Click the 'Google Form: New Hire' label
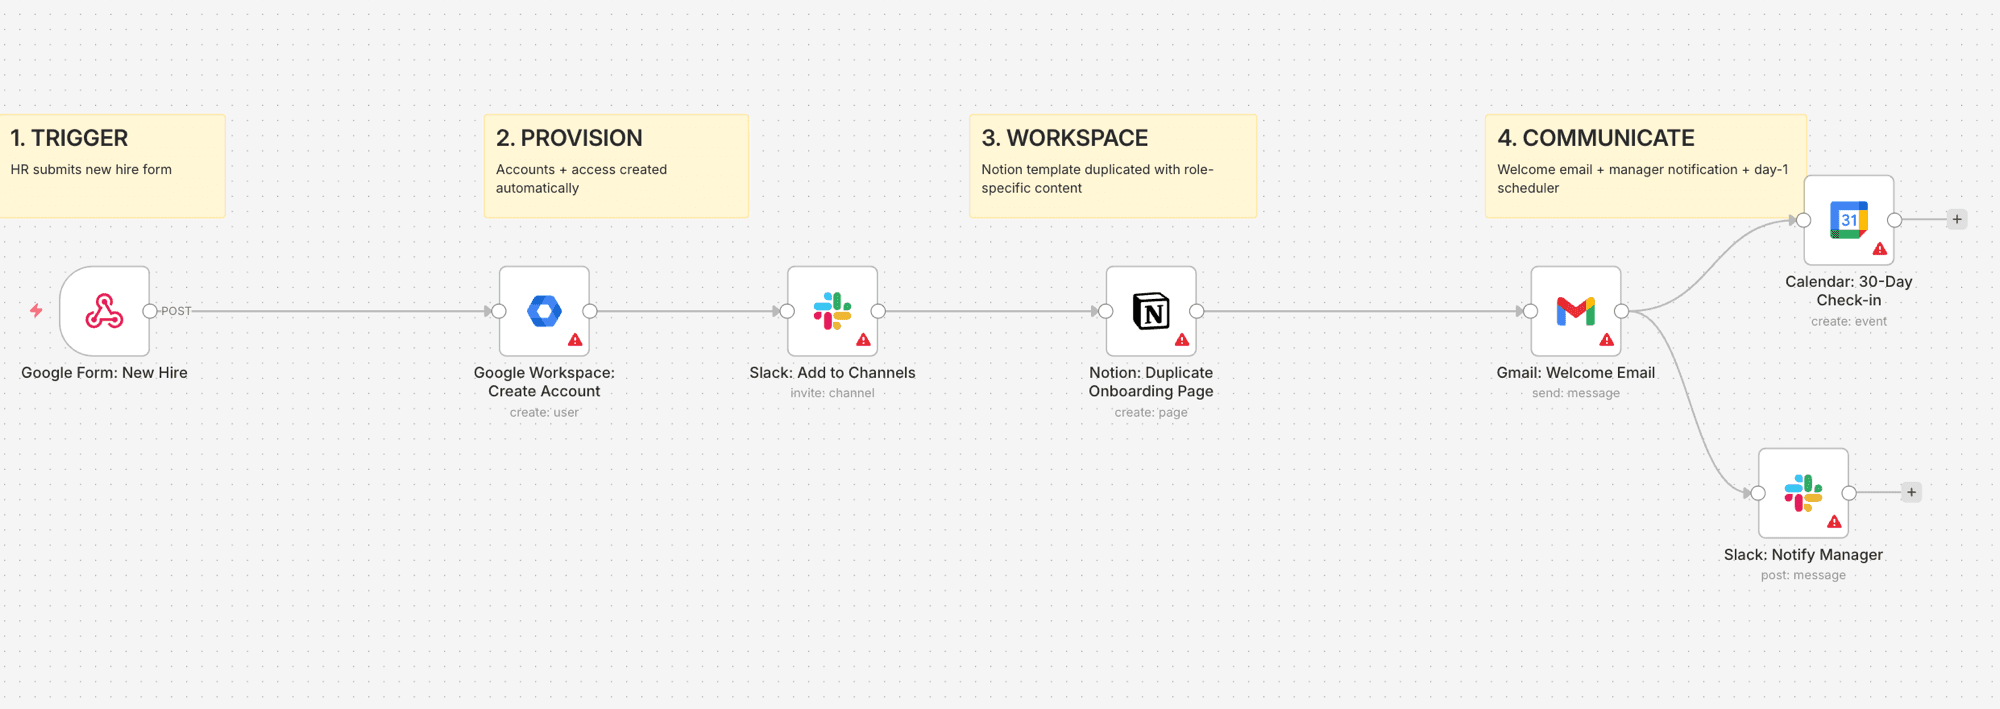The height and width of the screenshot is (709, 2000). tap(104, 373)
